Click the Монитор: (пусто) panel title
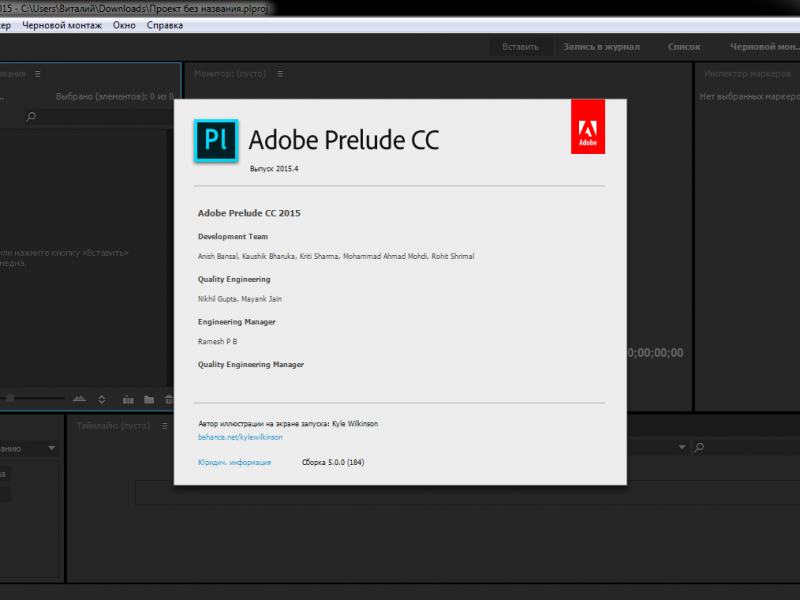The image size is (800, 600). pyautogui.click(x=230, y=74)
